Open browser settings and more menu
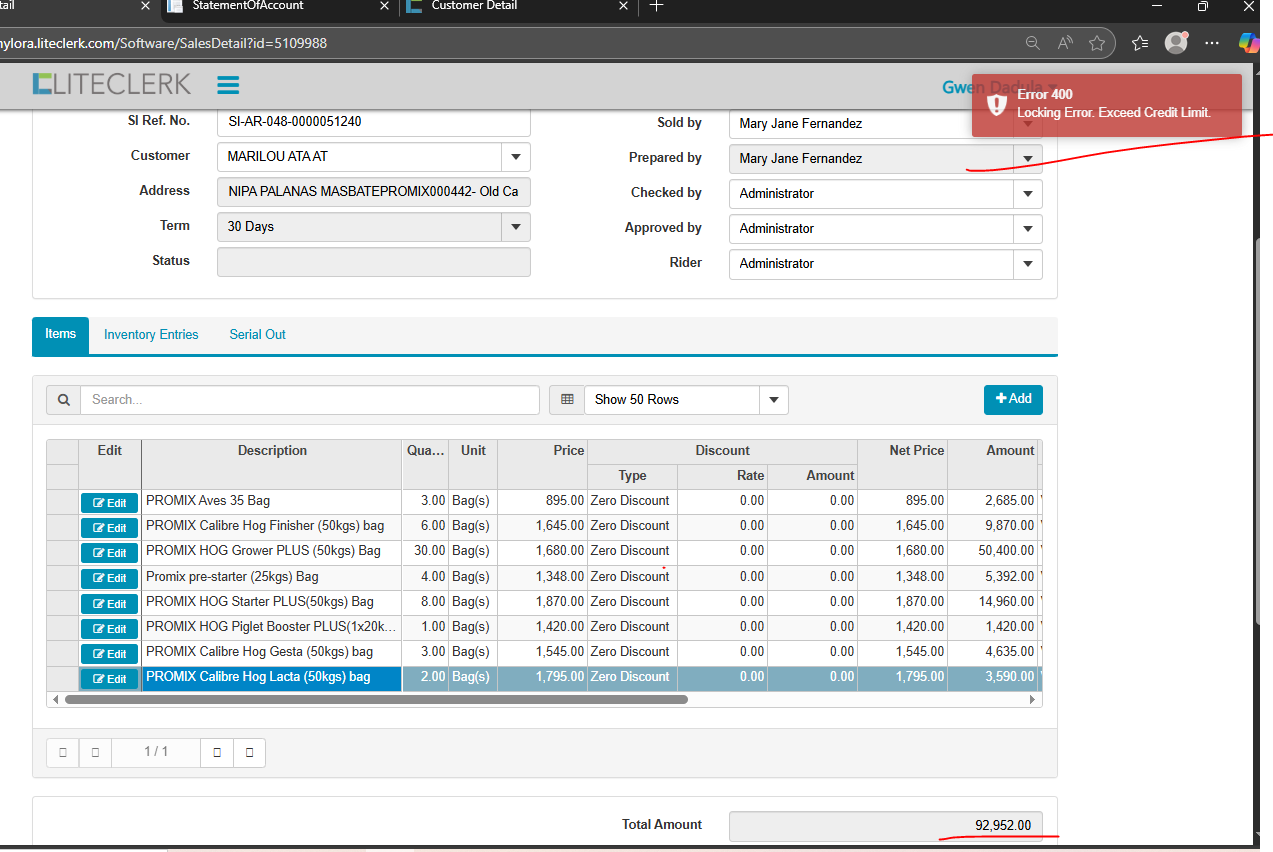 [x=1212, y=43]
